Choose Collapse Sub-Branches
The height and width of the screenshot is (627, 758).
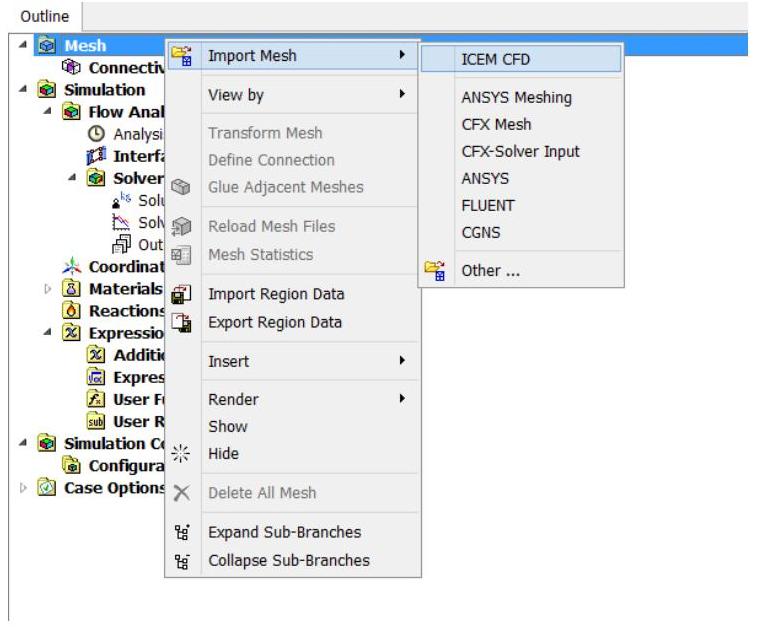(293, 561)
